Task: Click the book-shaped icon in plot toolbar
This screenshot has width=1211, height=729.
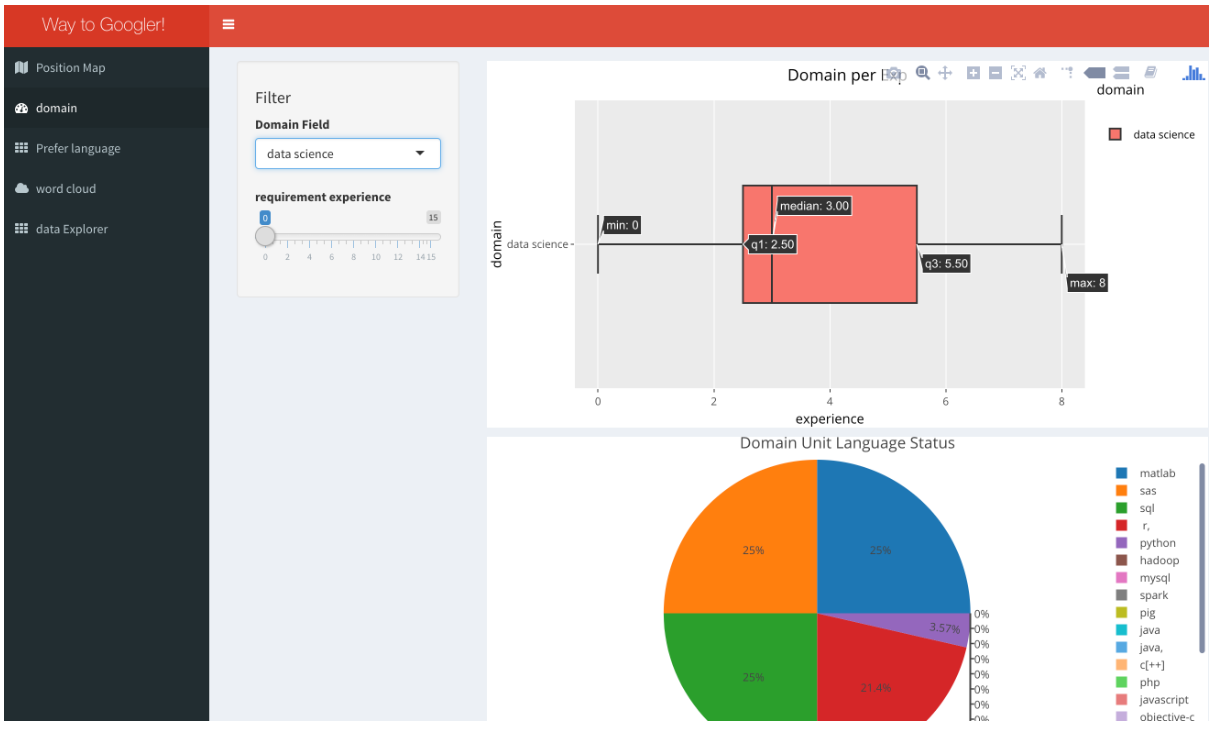Action: pyautogui.click(x=1151, y=73)
